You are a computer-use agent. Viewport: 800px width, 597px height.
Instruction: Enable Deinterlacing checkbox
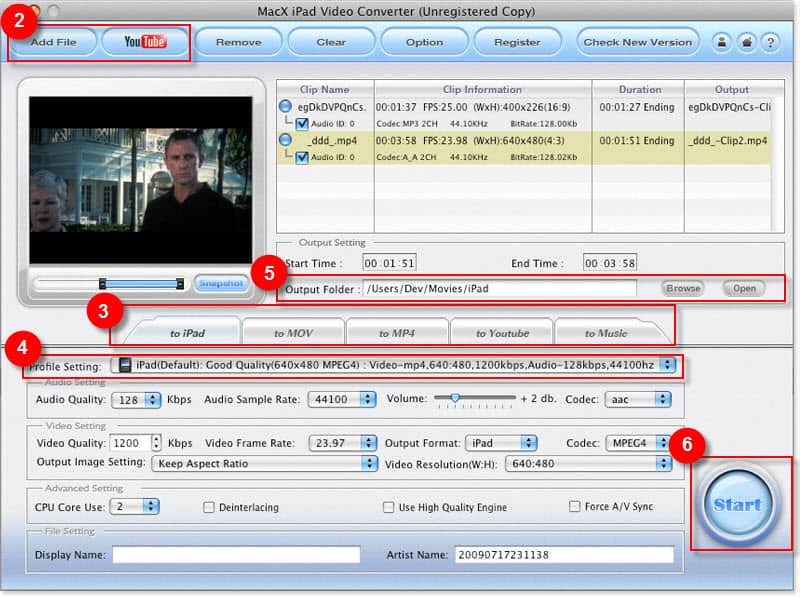[x=209, y=507]
